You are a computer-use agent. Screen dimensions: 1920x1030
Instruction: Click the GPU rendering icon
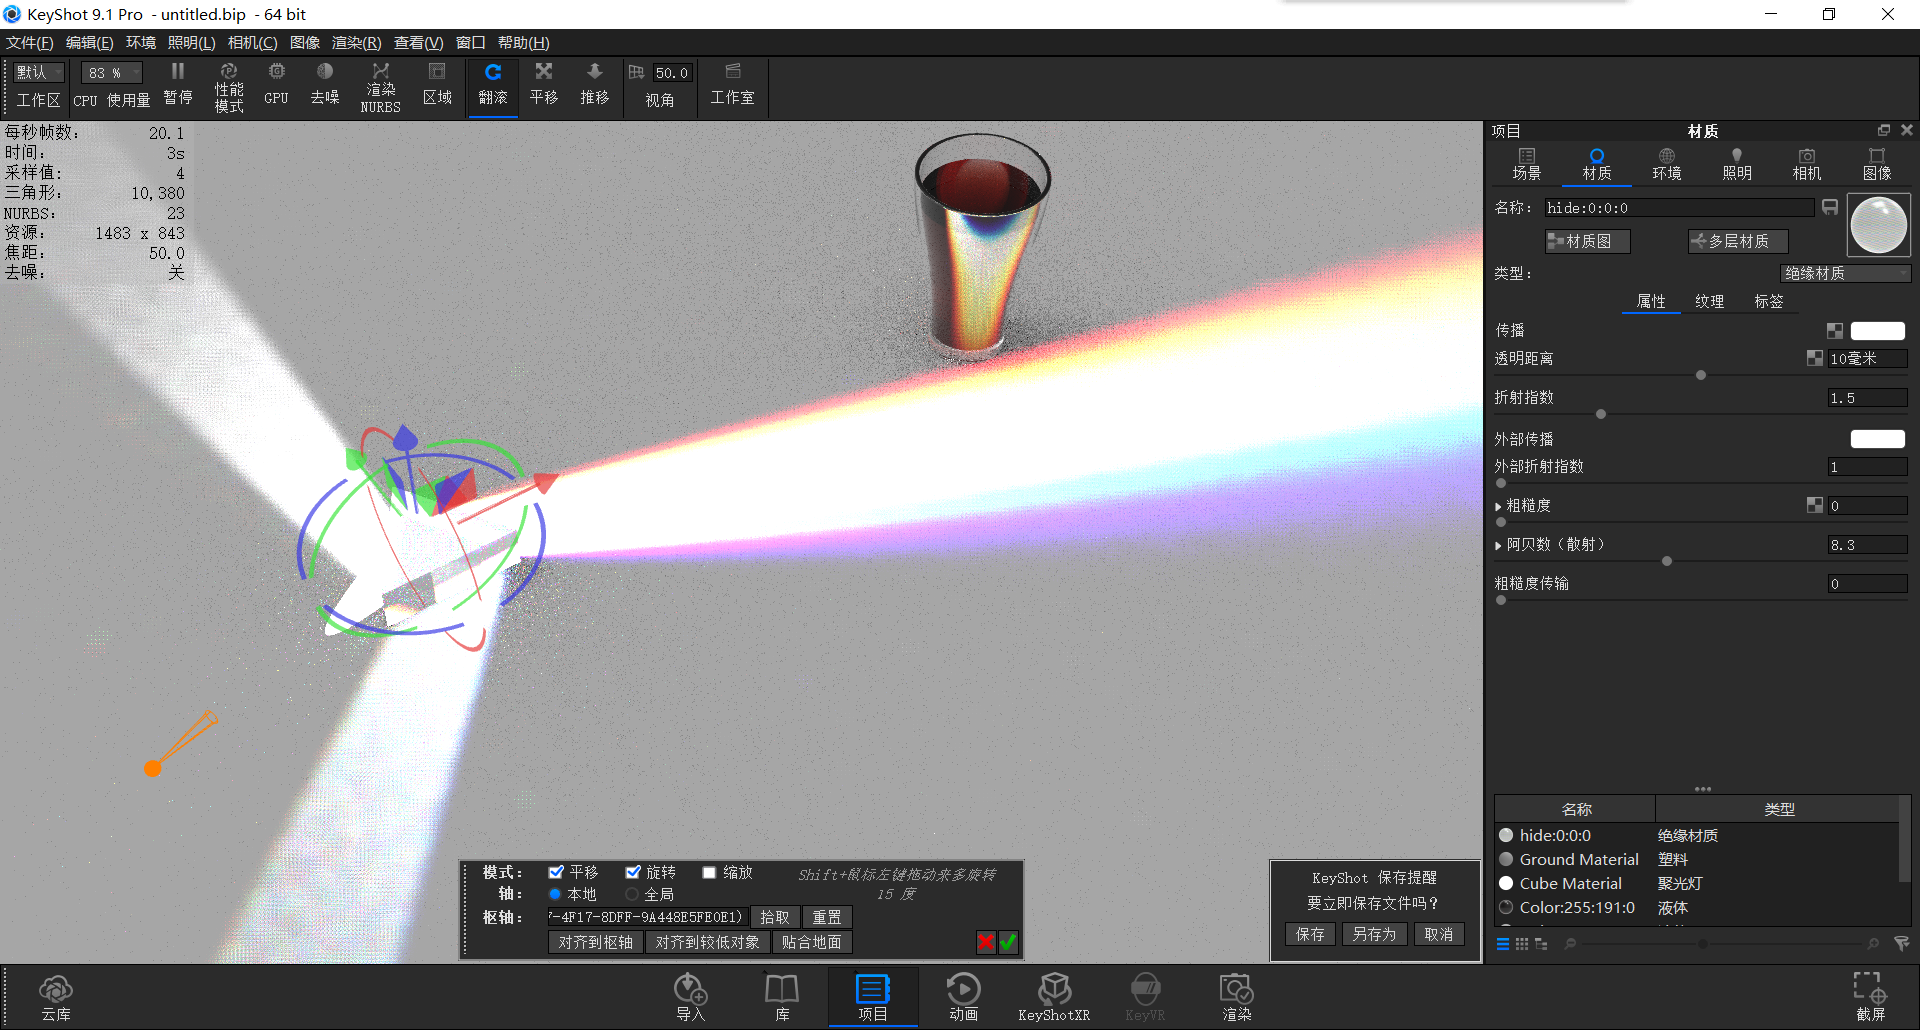click(276, 85)
